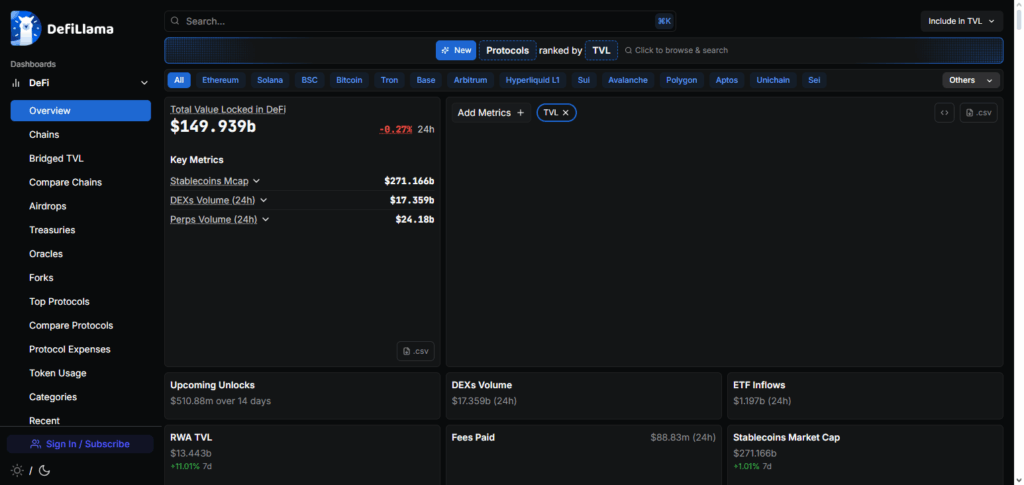Collapse the DeFi dashboards section
This screenshot has width=1024, height=485.
pyautogui.click(x=144, y=83)
